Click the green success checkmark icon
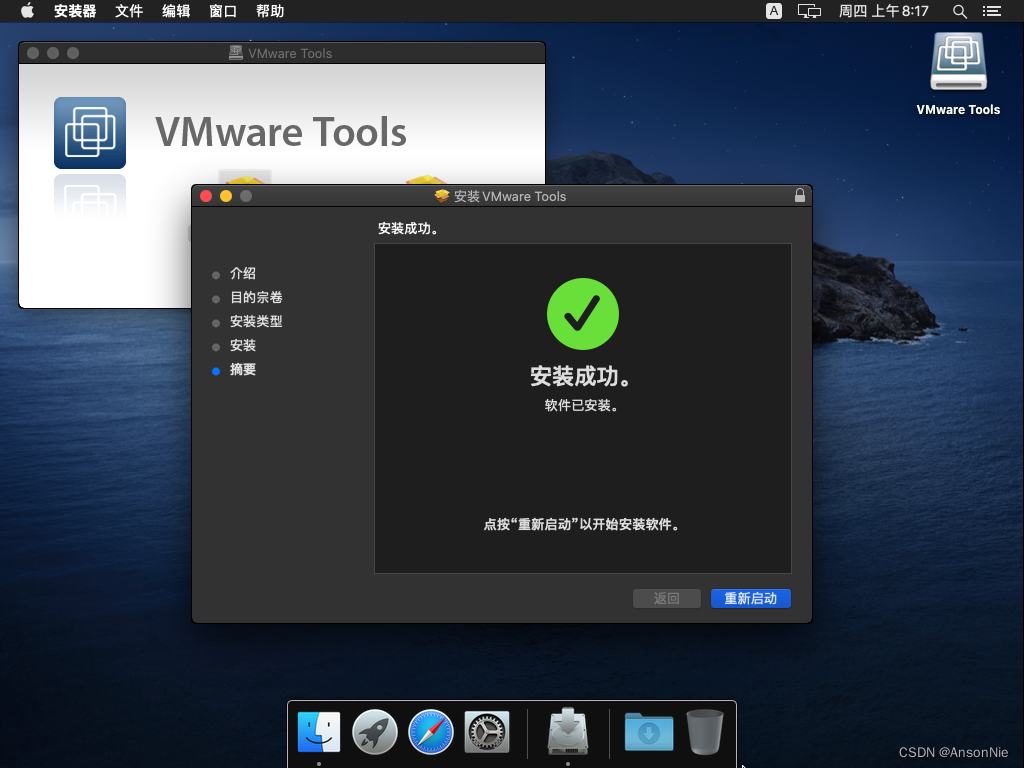1024x768 pixels. 583,314
